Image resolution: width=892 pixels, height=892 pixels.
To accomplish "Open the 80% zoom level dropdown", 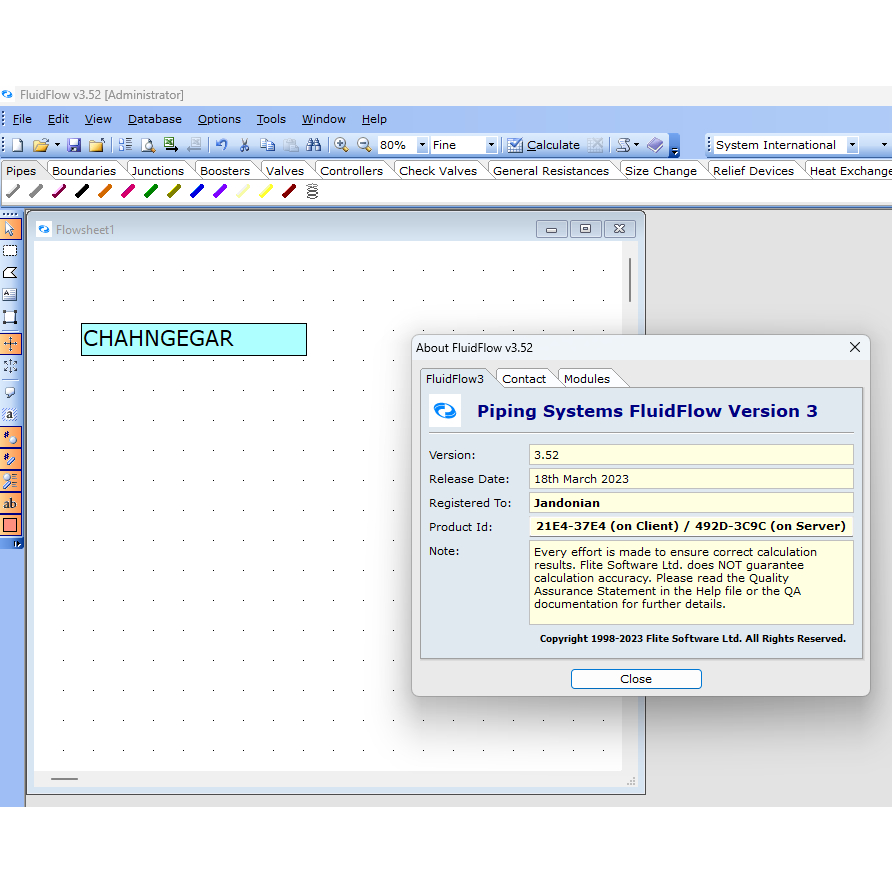I will click(422, 145).
